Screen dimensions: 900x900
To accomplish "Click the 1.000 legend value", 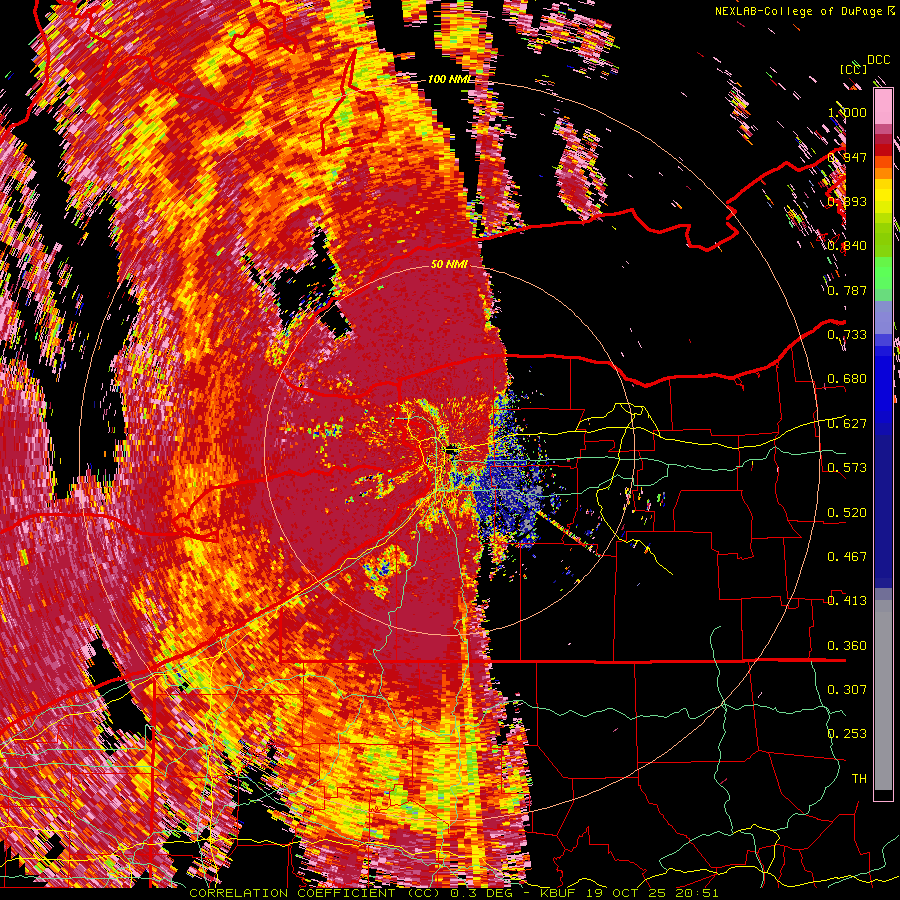I will pos(847,112).
